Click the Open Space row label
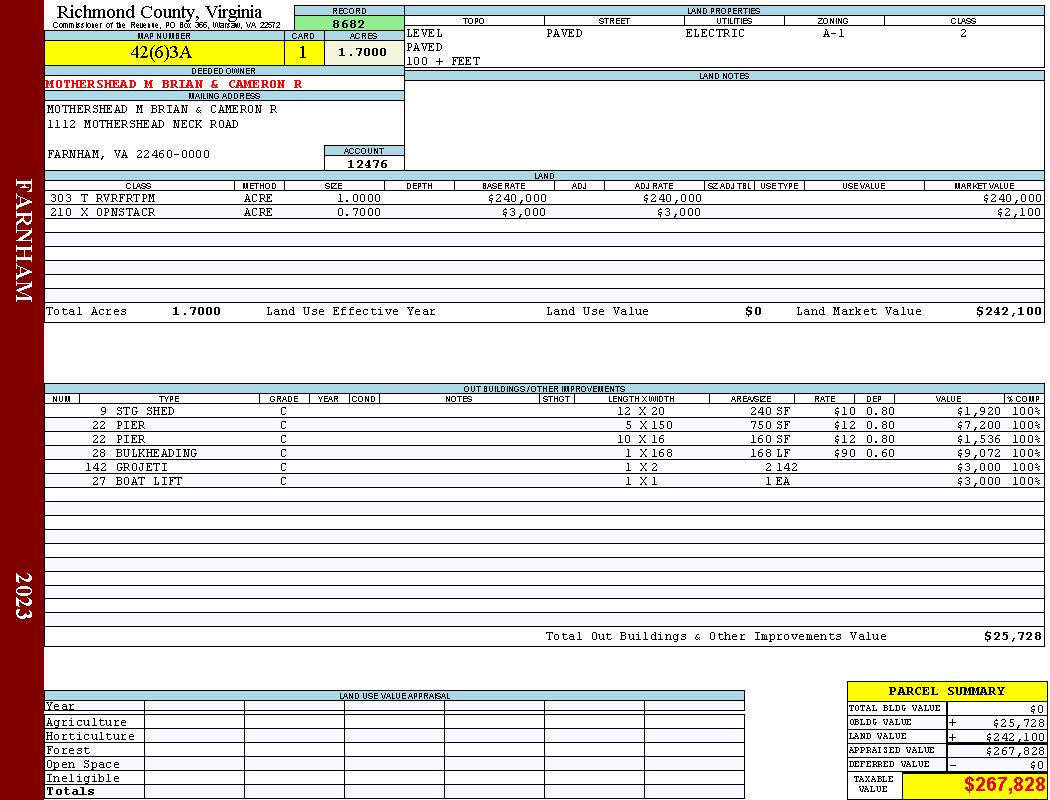The image size is (1050, 800). [x=83, y=765]
